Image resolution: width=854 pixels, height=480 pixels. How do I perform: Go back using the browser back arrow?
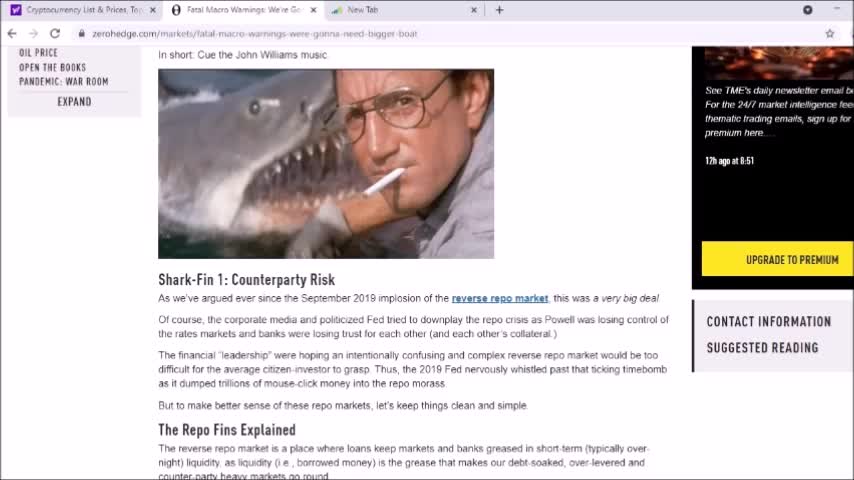click(x=12, y=34)
